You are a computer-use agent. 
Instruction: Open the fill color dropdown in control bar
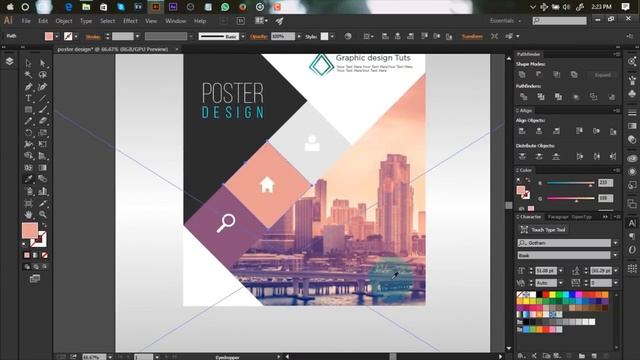tap(57, 36)
